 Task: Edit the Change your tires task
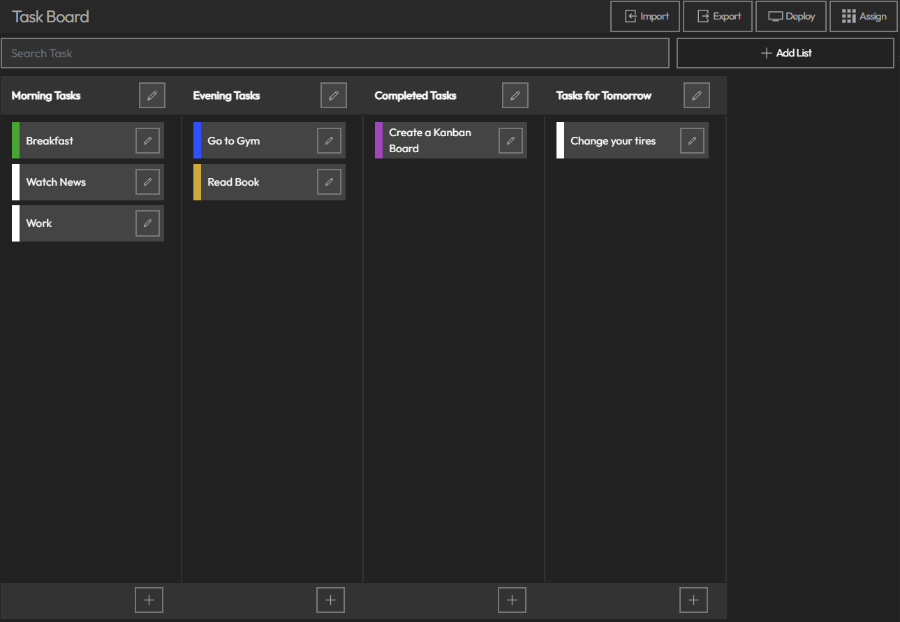pos(692,140)
